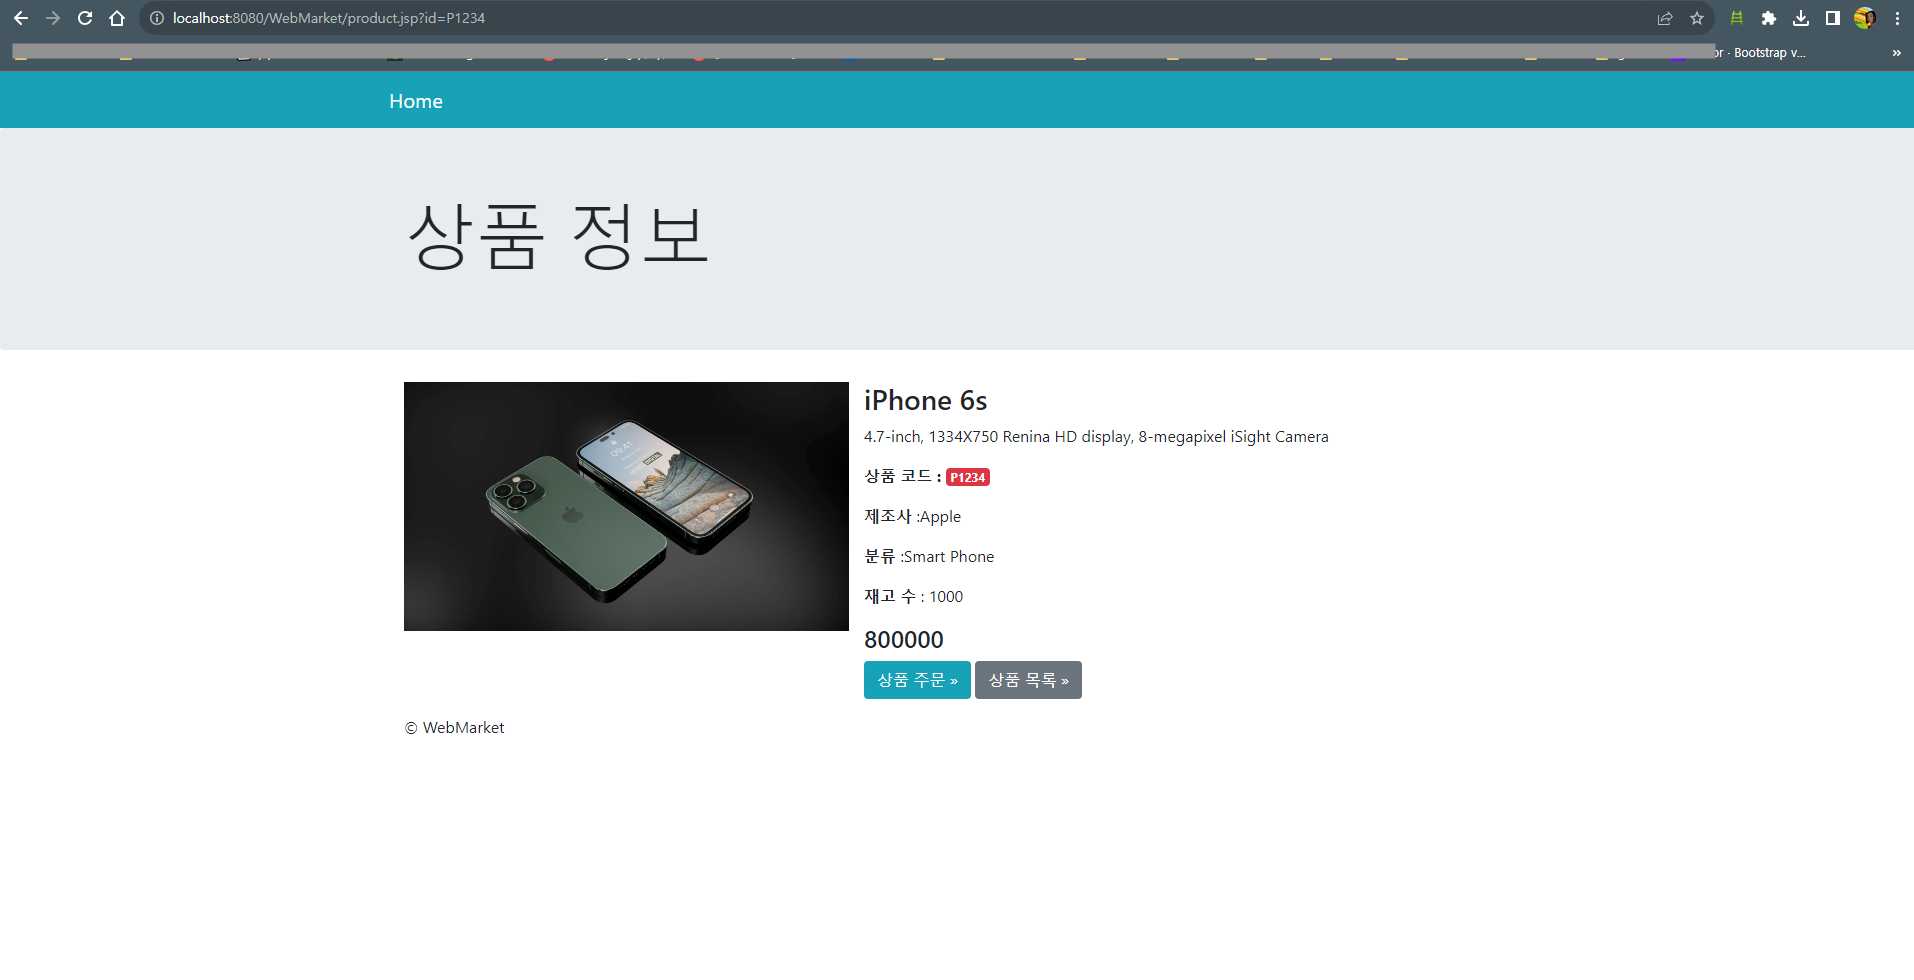Viewport: 1914px width, 980px height.
Task: Toggle the browser side panel icon
Action: click(x=1833, y=18)
